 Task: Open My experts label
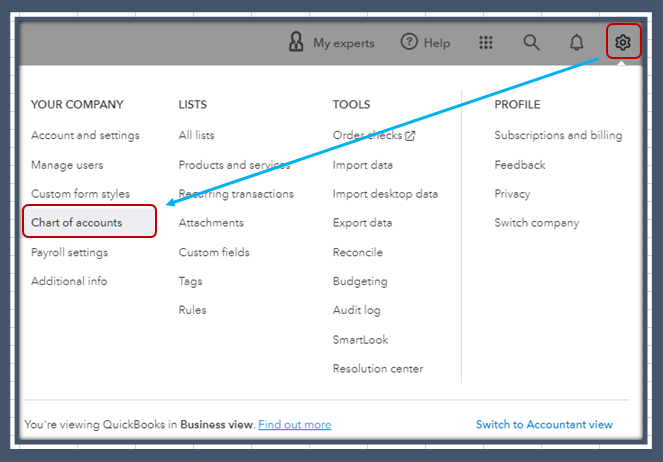(x=344, y=43)
